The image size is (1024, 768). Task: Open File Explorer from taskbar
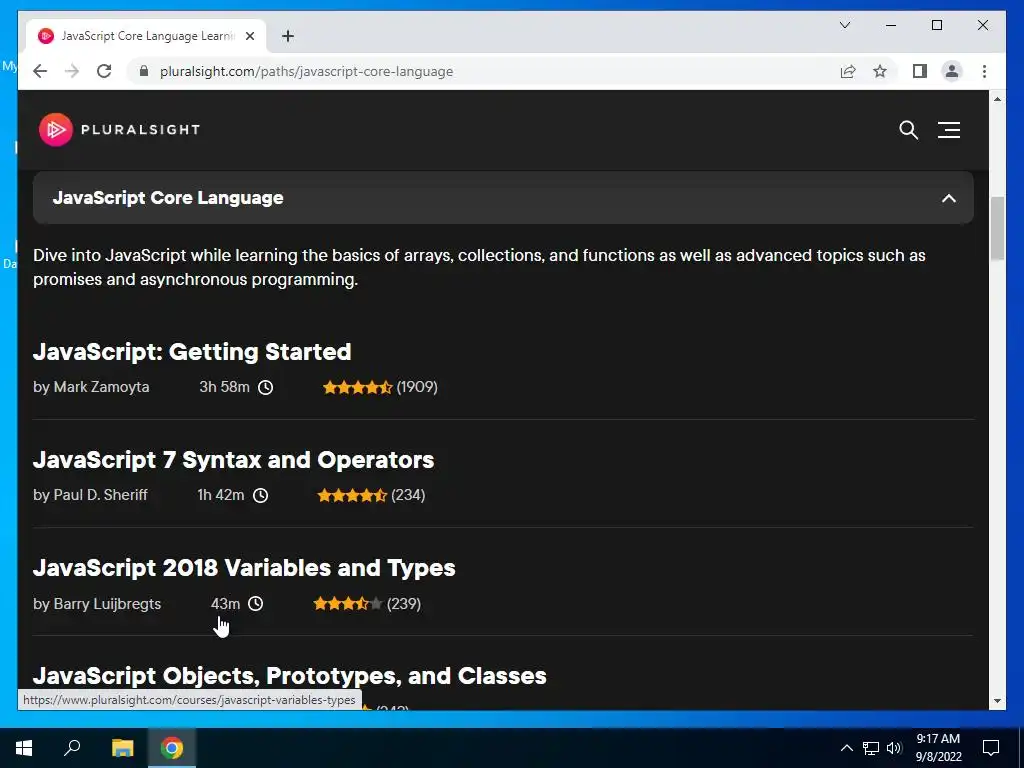[122, 748]
